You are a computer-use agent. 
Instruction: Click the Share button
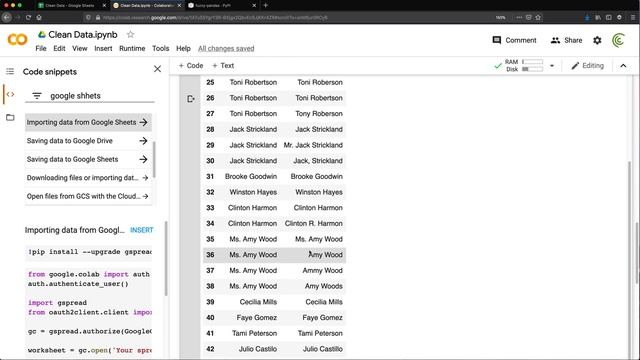tap(567, 40)
